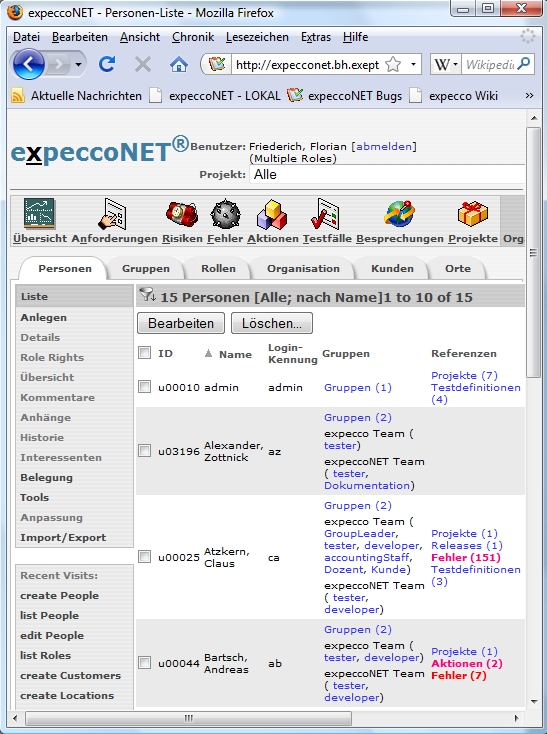547x734 pixels.
Task: Click the URL address field
Action: pyautogui.click(x=307, y=65)
